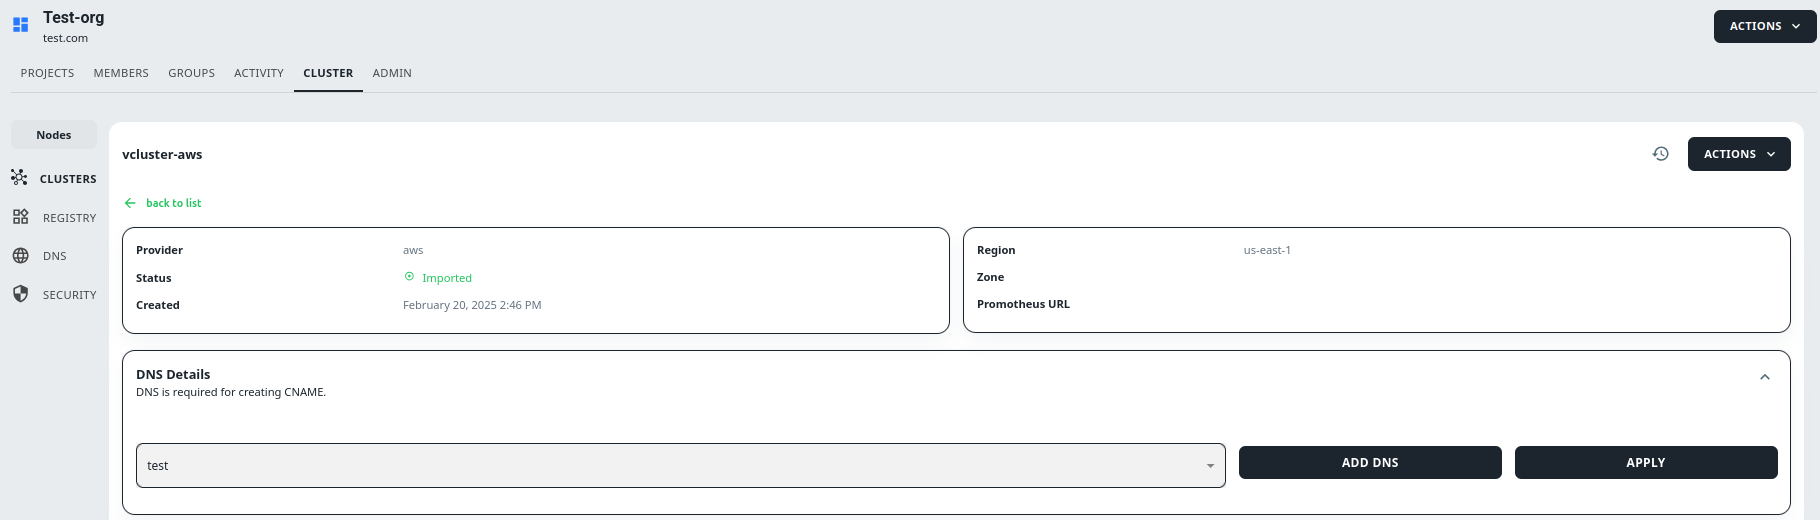Open the top organization ACTIONS dropdown
The width and height of the screenshot is (1820, 520).
click(x=1765, y=26)
